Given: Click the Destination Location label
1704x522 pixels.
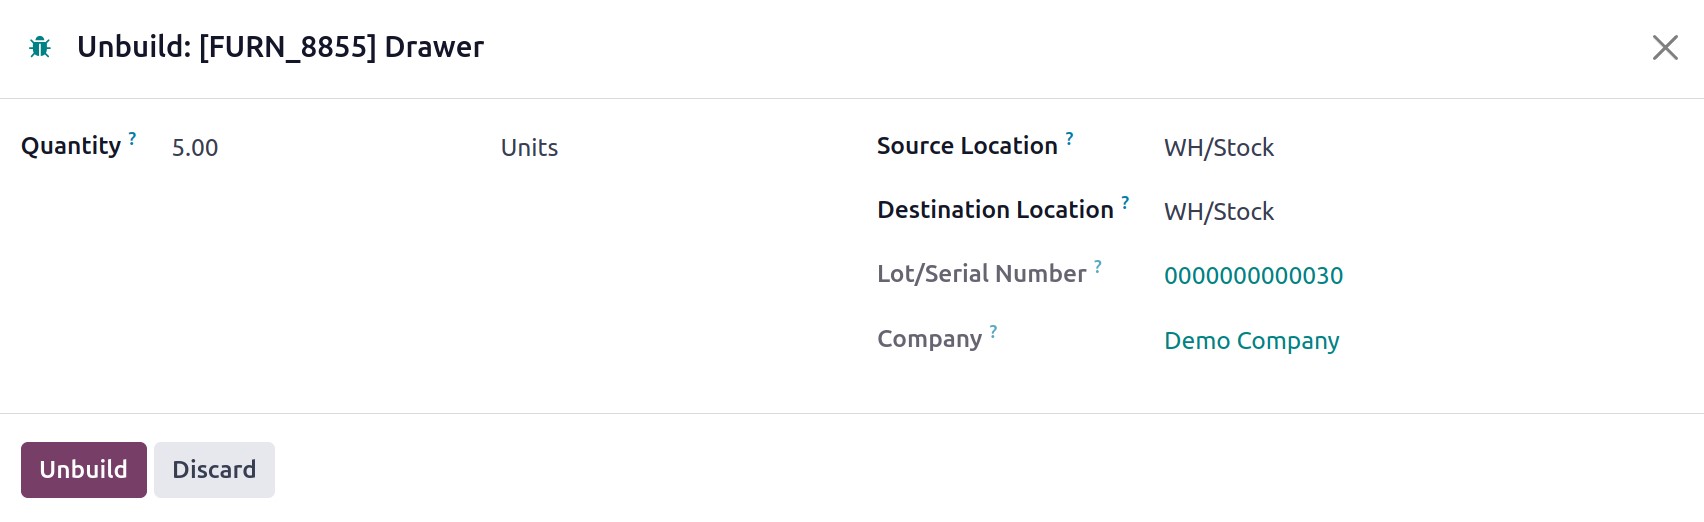Looking at the screenshot, I should coord(995,210).
